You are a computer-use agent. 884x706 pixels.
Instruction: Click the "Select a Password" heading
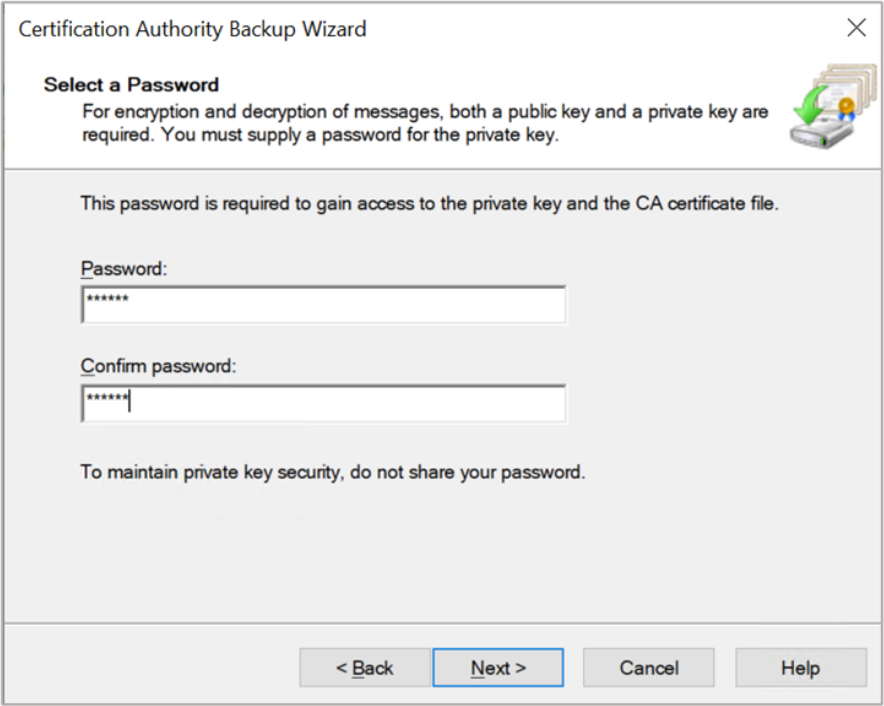[131, 85]
